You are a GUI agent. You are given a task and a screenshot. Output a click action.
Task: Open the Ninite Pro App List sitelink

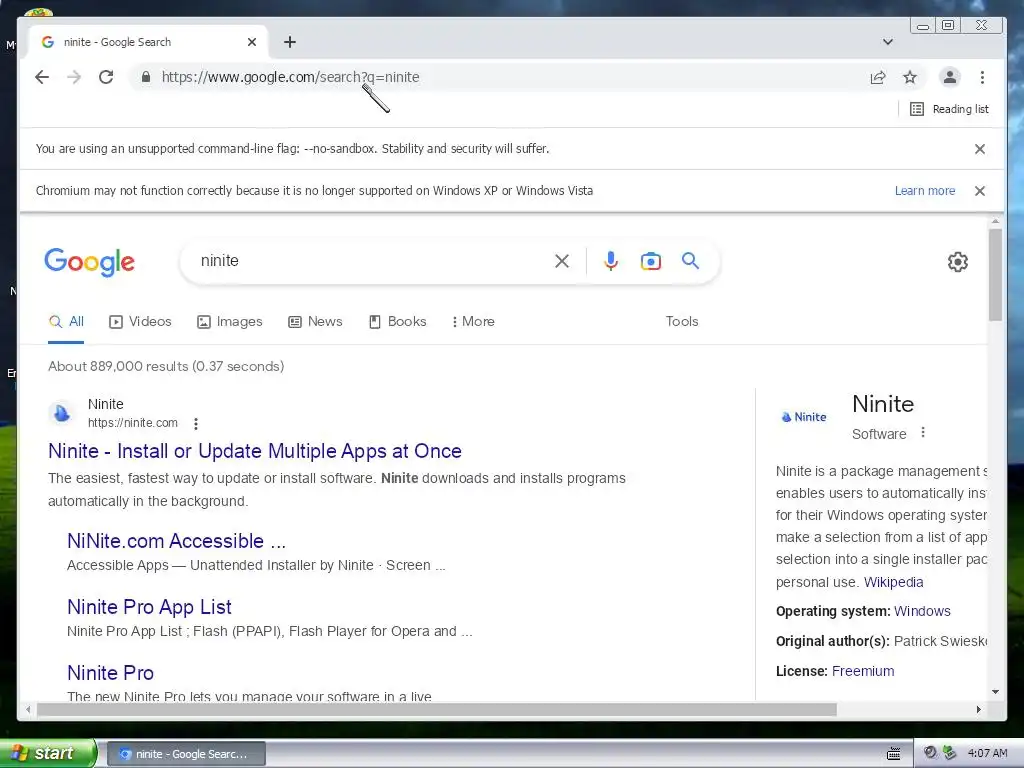click(149, 607)
